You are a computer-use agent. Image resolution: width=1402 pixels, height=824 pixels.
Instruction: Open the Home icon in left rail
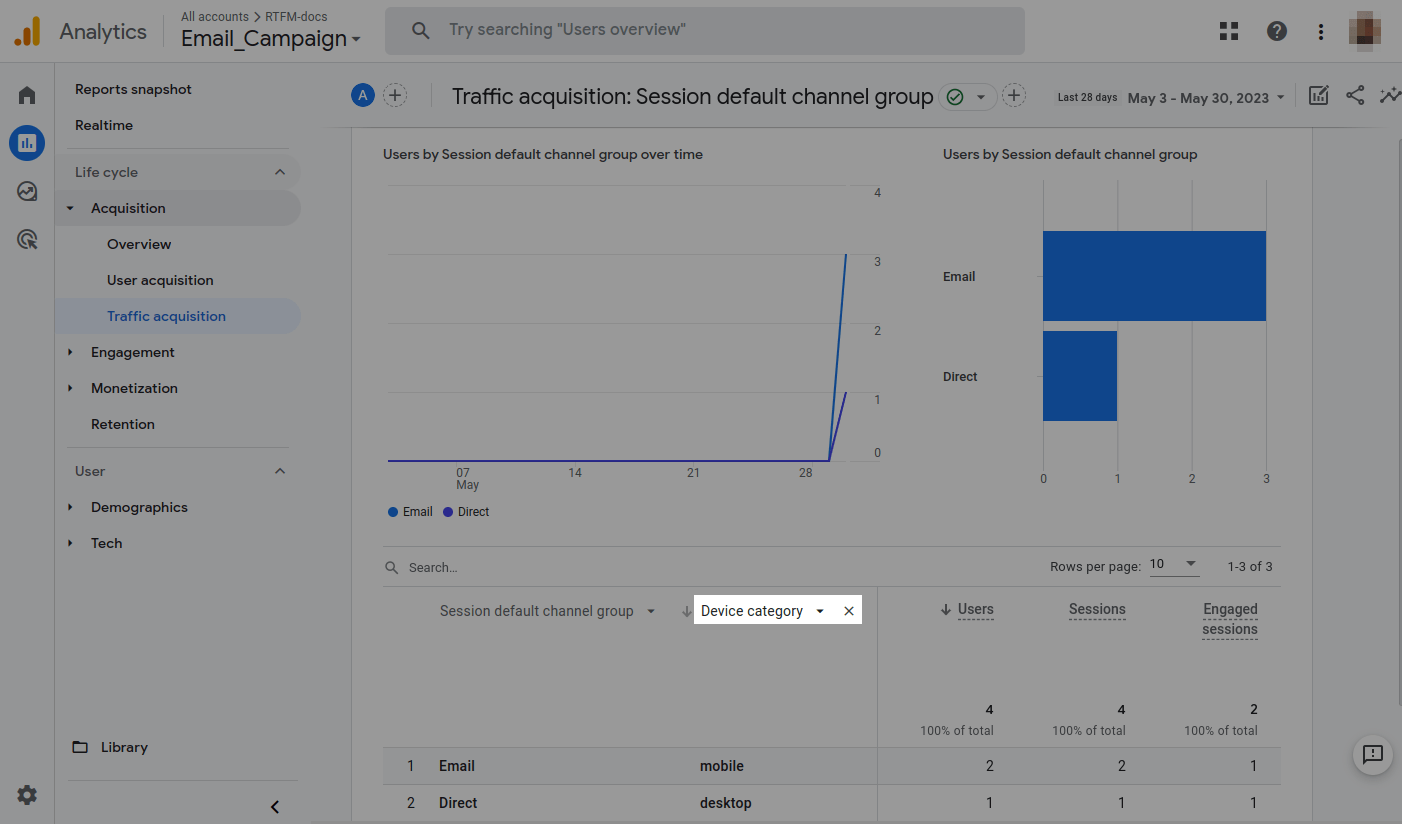[x=27, y=95]
